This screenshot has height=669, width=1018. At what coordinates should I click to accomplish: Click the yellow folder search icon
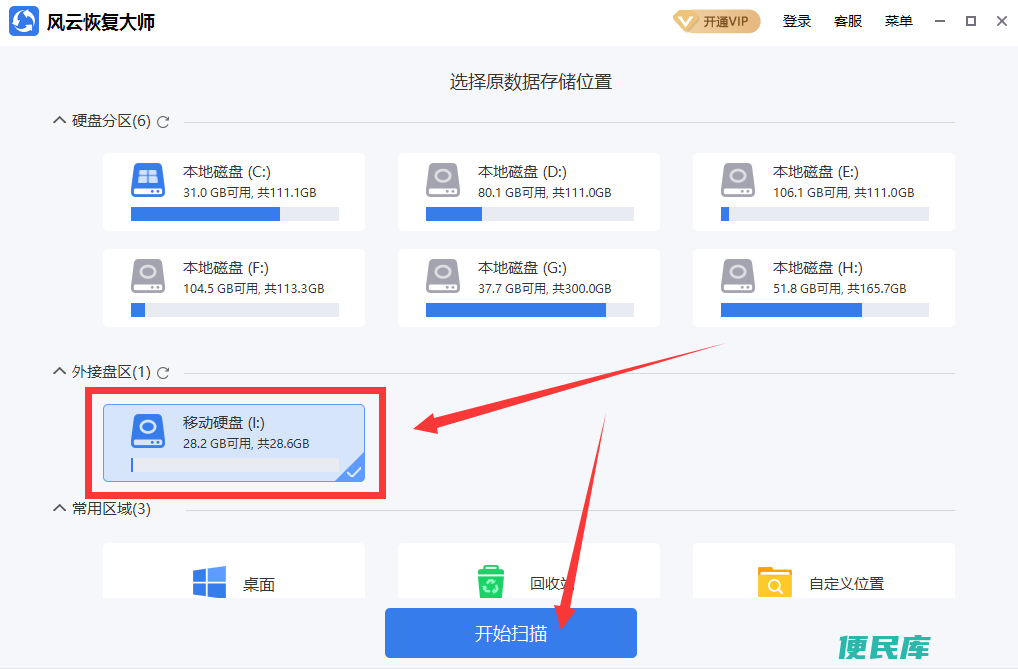pos(775,582)
